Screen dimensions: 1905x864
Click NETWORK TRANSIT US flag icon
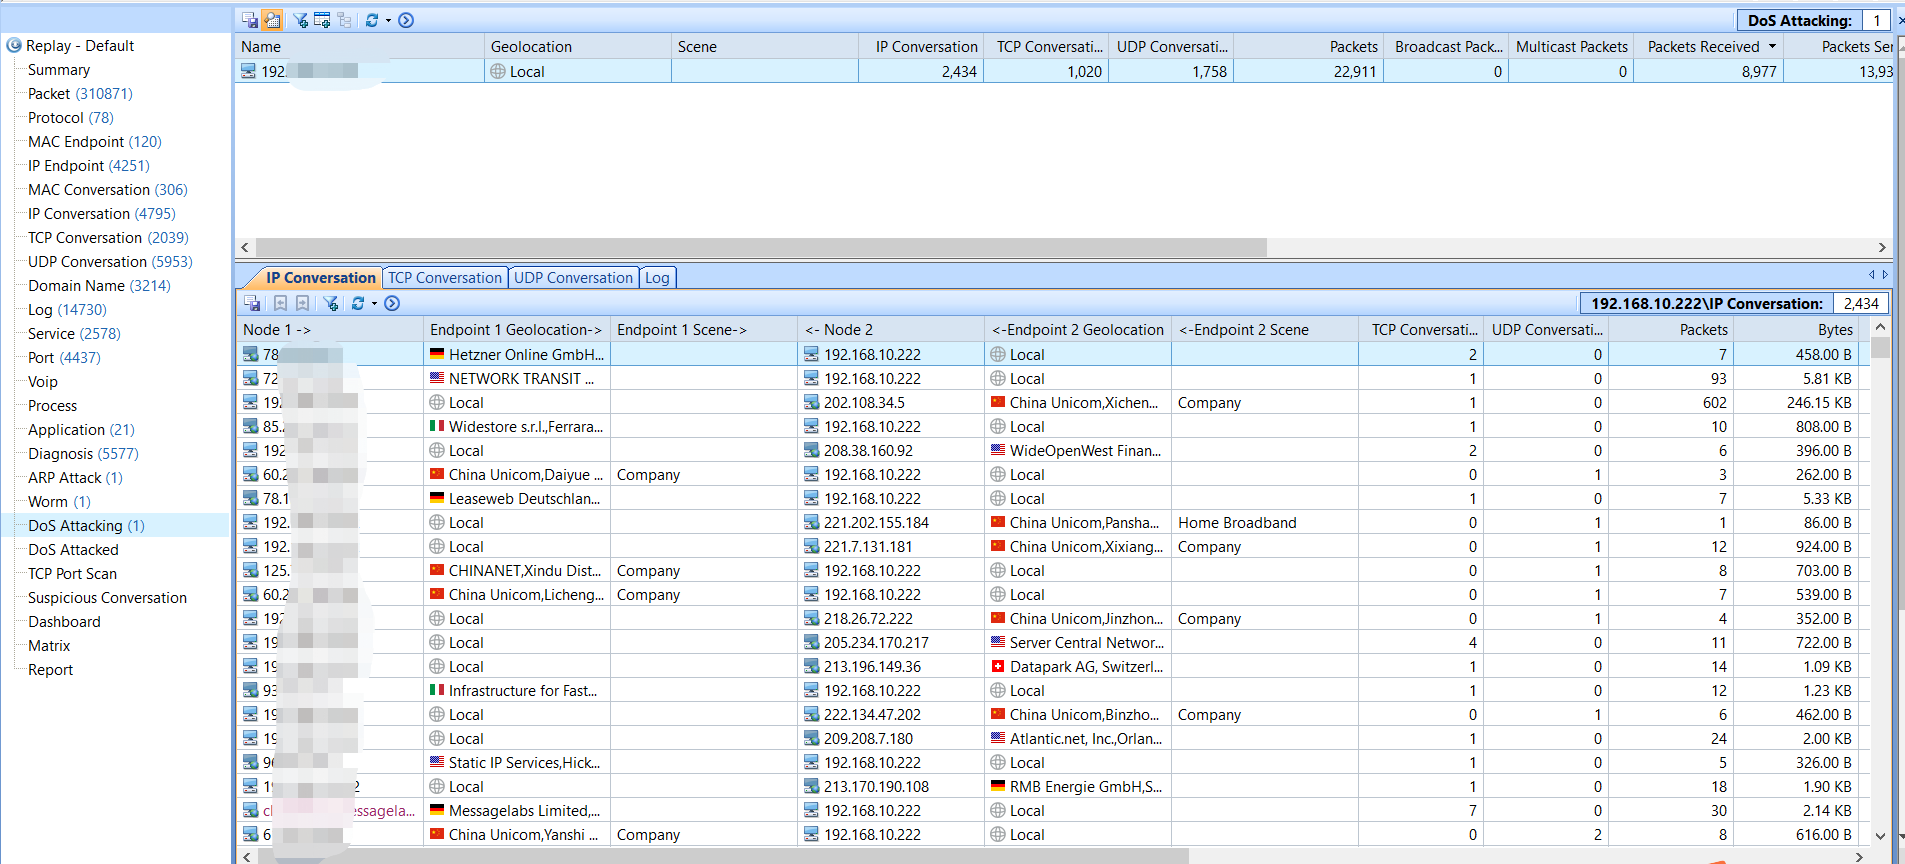click(x=437, y=378)
